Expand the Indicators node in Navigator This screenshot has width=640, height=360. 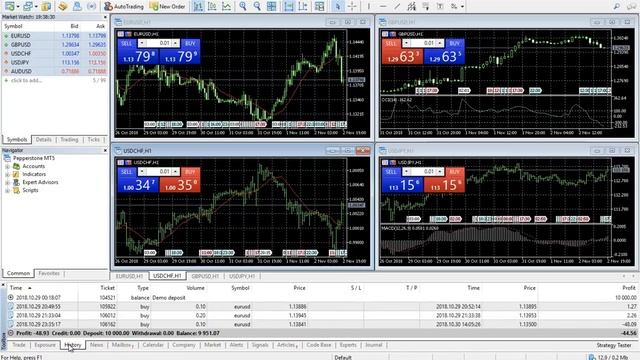tap(7, 174)
